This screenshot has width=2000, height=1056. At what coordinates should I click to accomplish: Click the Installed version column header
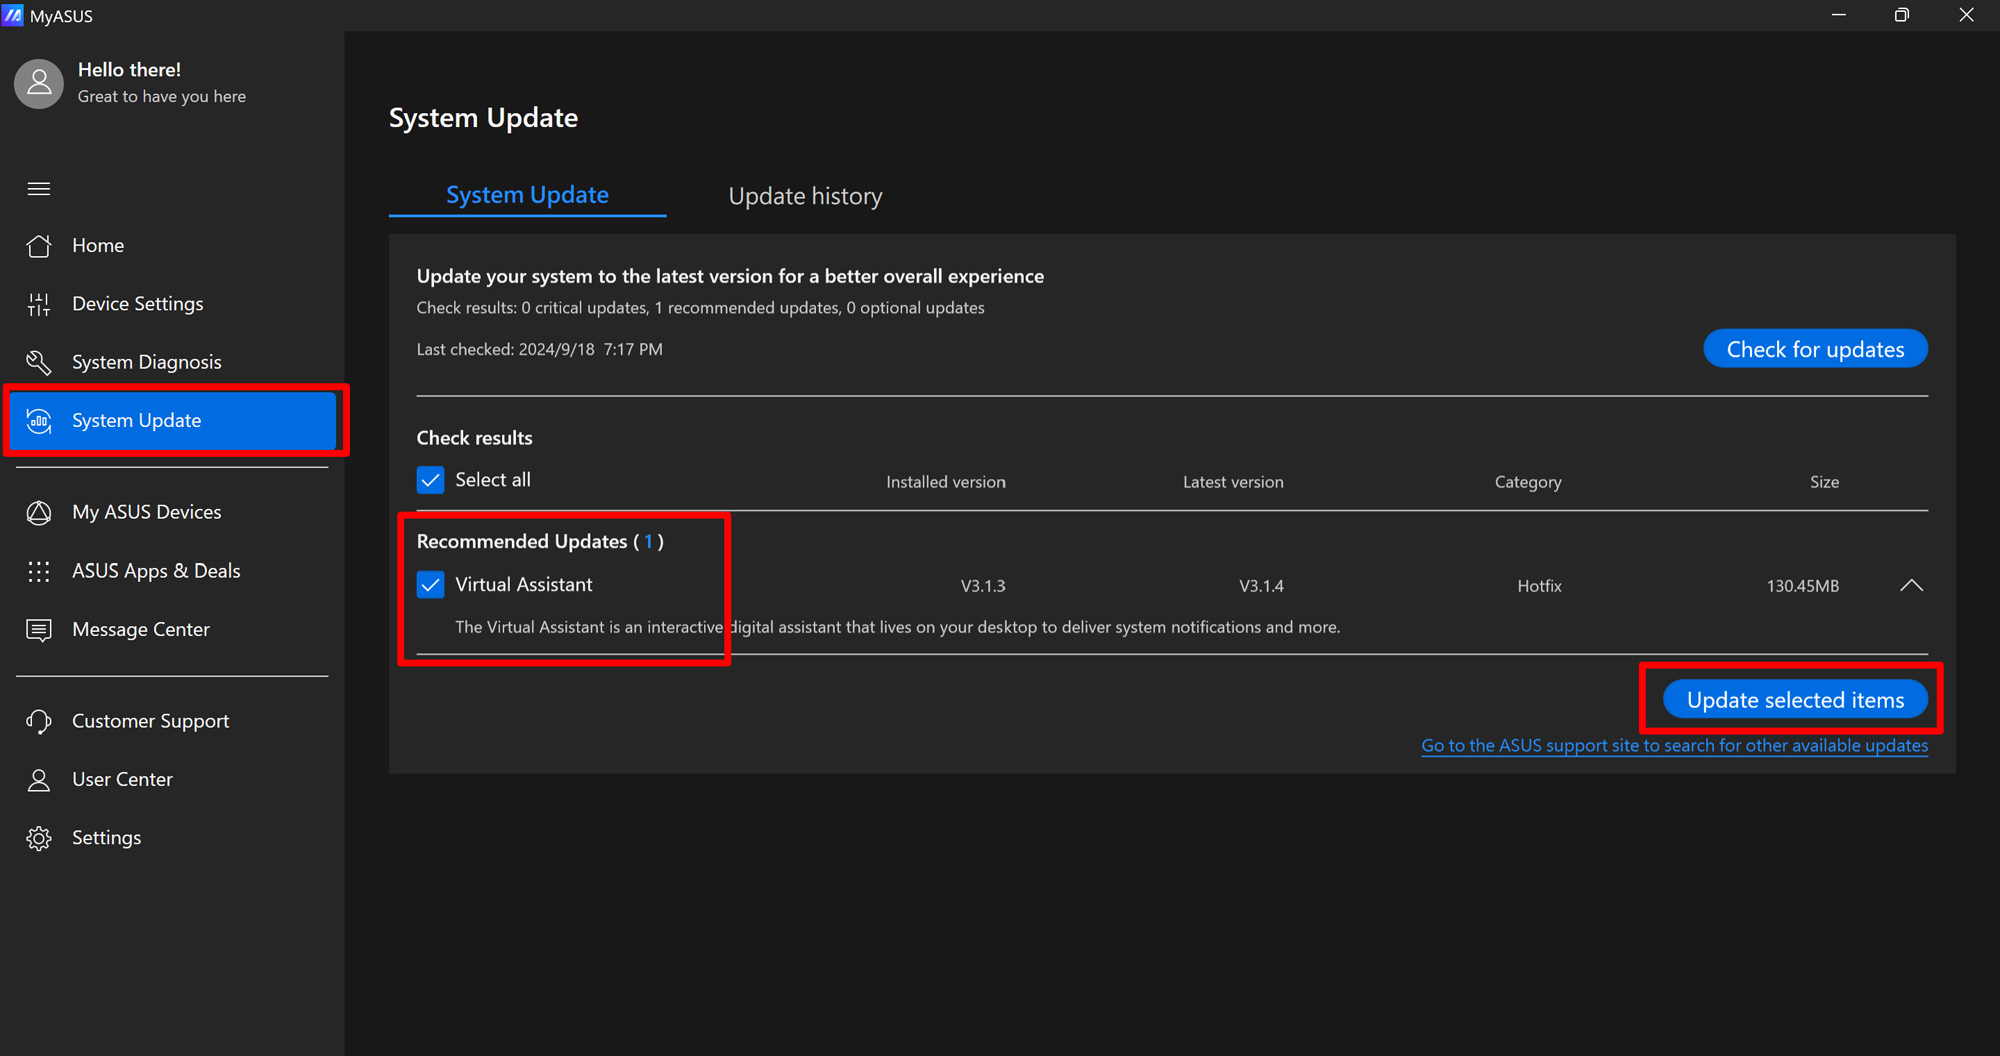[946, 482]
